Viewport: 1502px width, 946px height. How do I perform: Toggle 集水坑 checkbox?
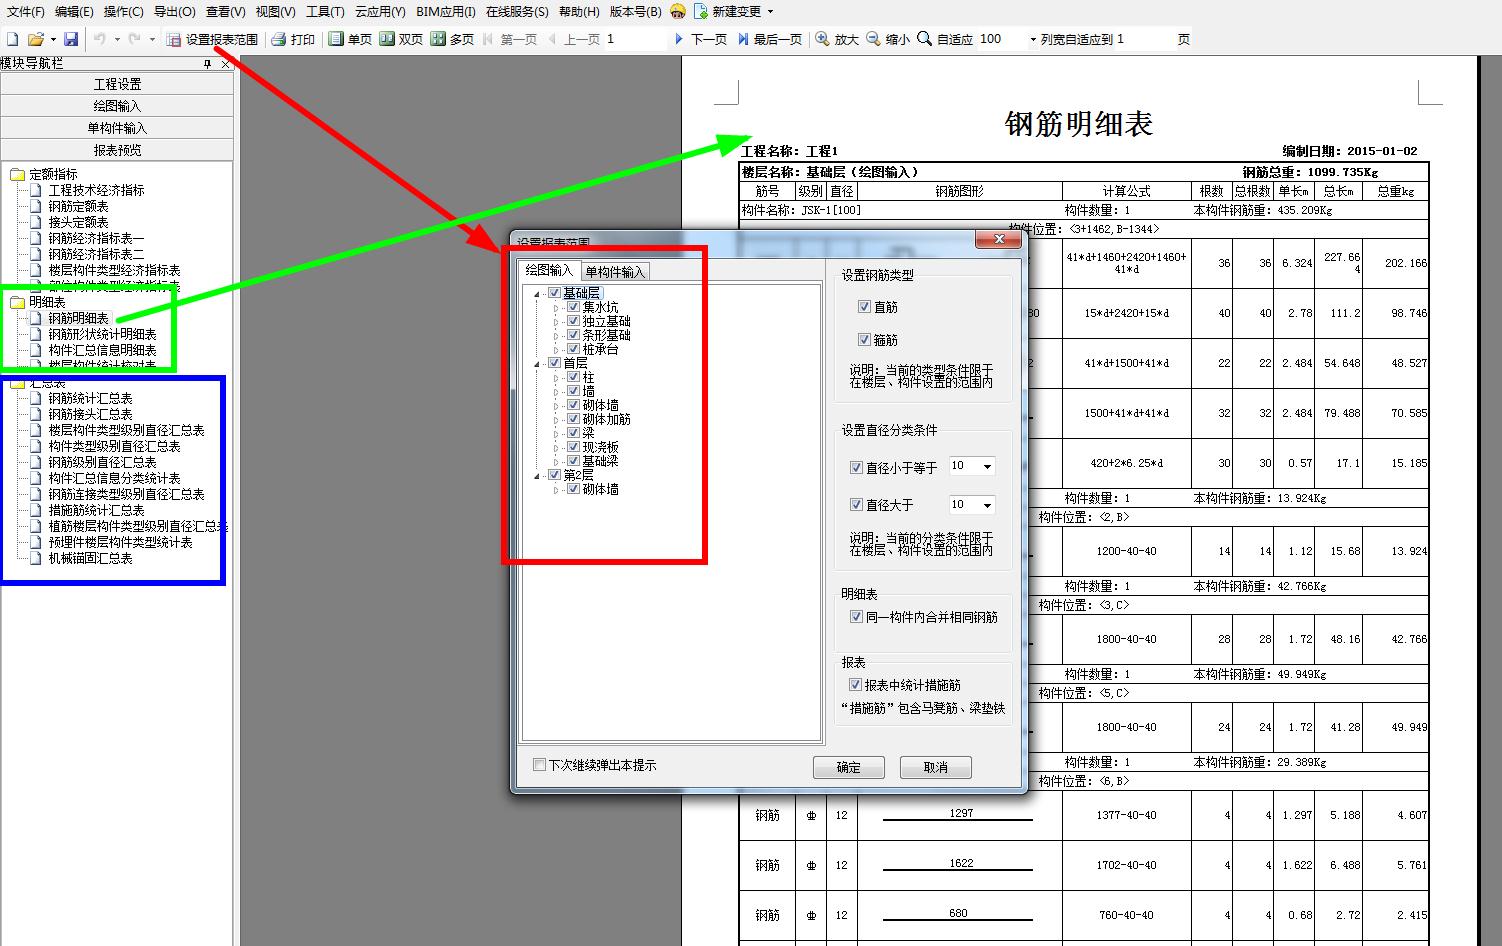pyautogui.click(x=573, y=307)
